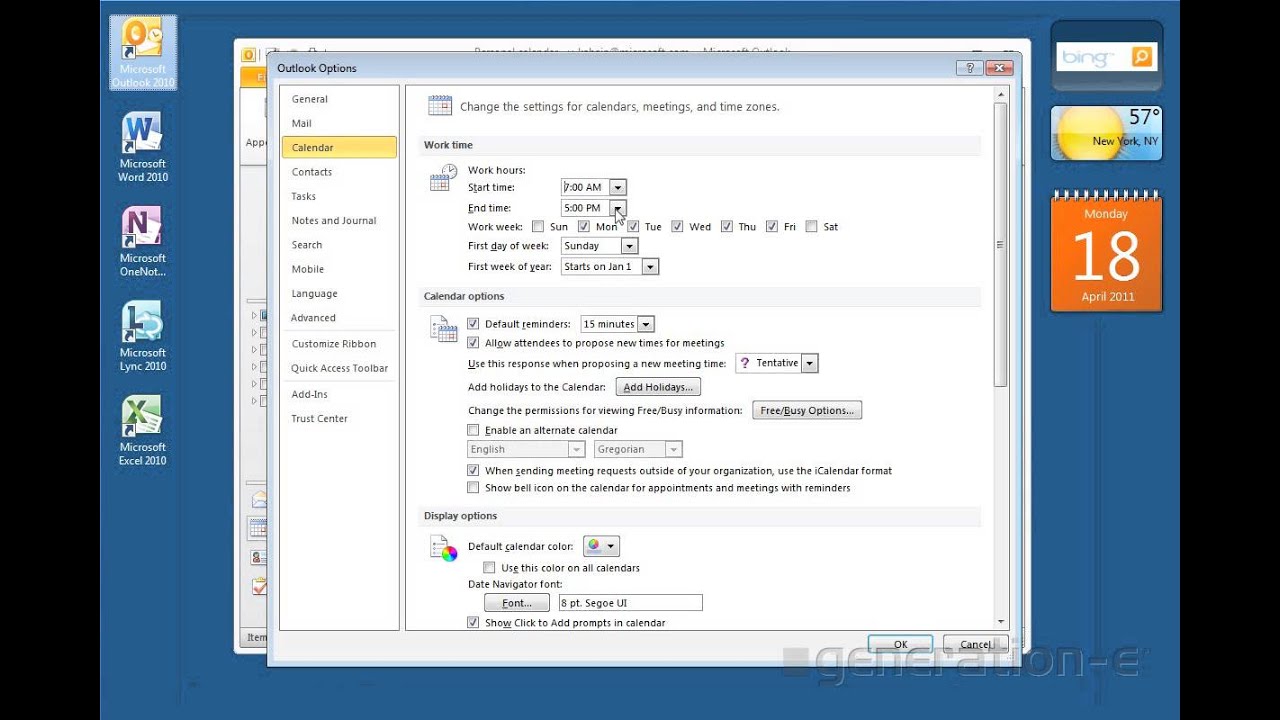The width and height of the screenshot is (1280, 720).
Task: Click the calendar gadget showing Monday 18
Action: tap(1107, 252)
